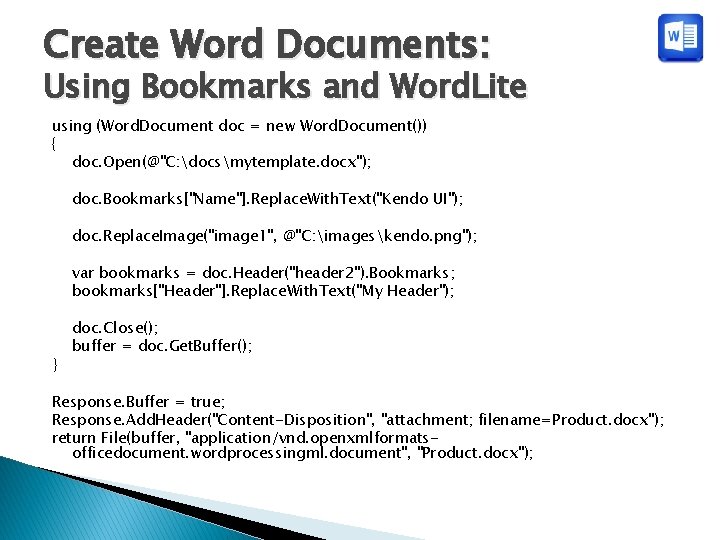Click the opening curly brace line
The height and width of the screenshot is (540, 720).
pos(54,144)
